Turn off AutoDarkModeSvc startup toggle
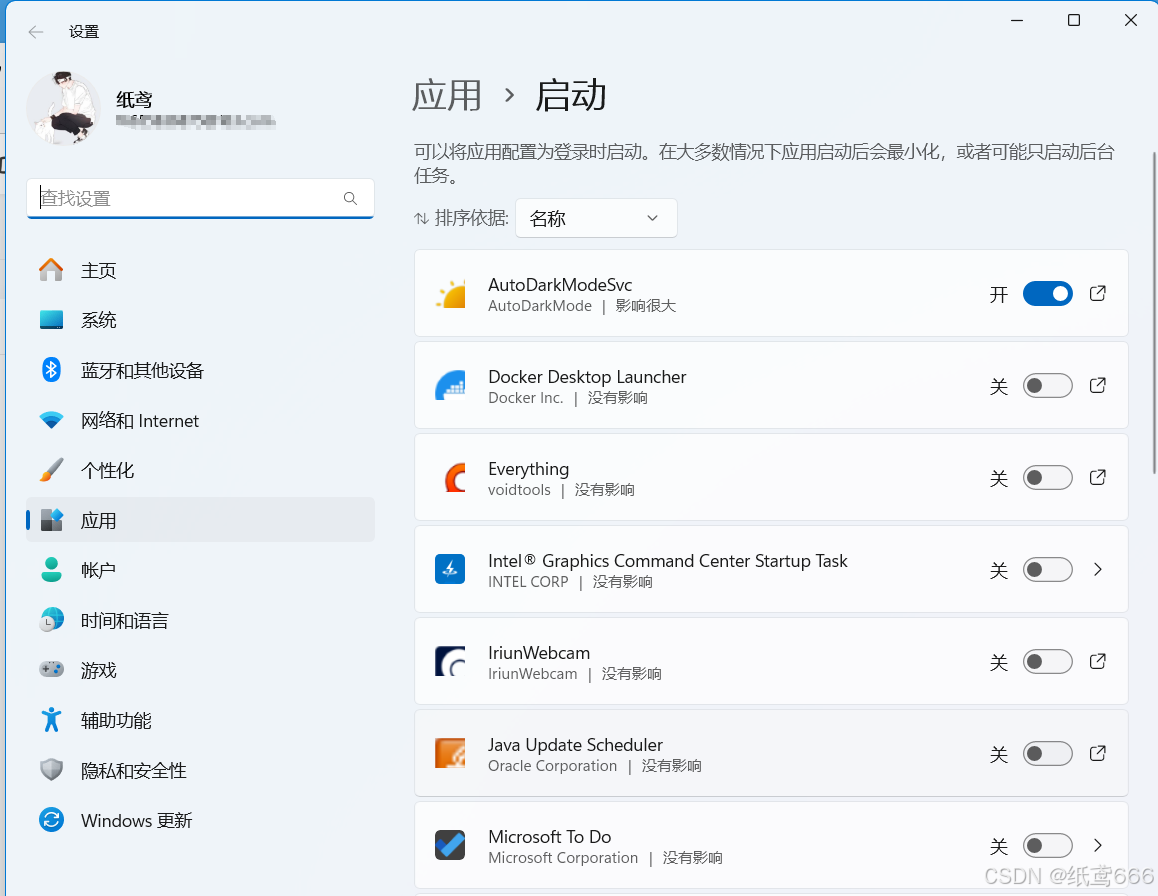The image size is (1158, 896). pyautogui.click(x=1047, y=294)
